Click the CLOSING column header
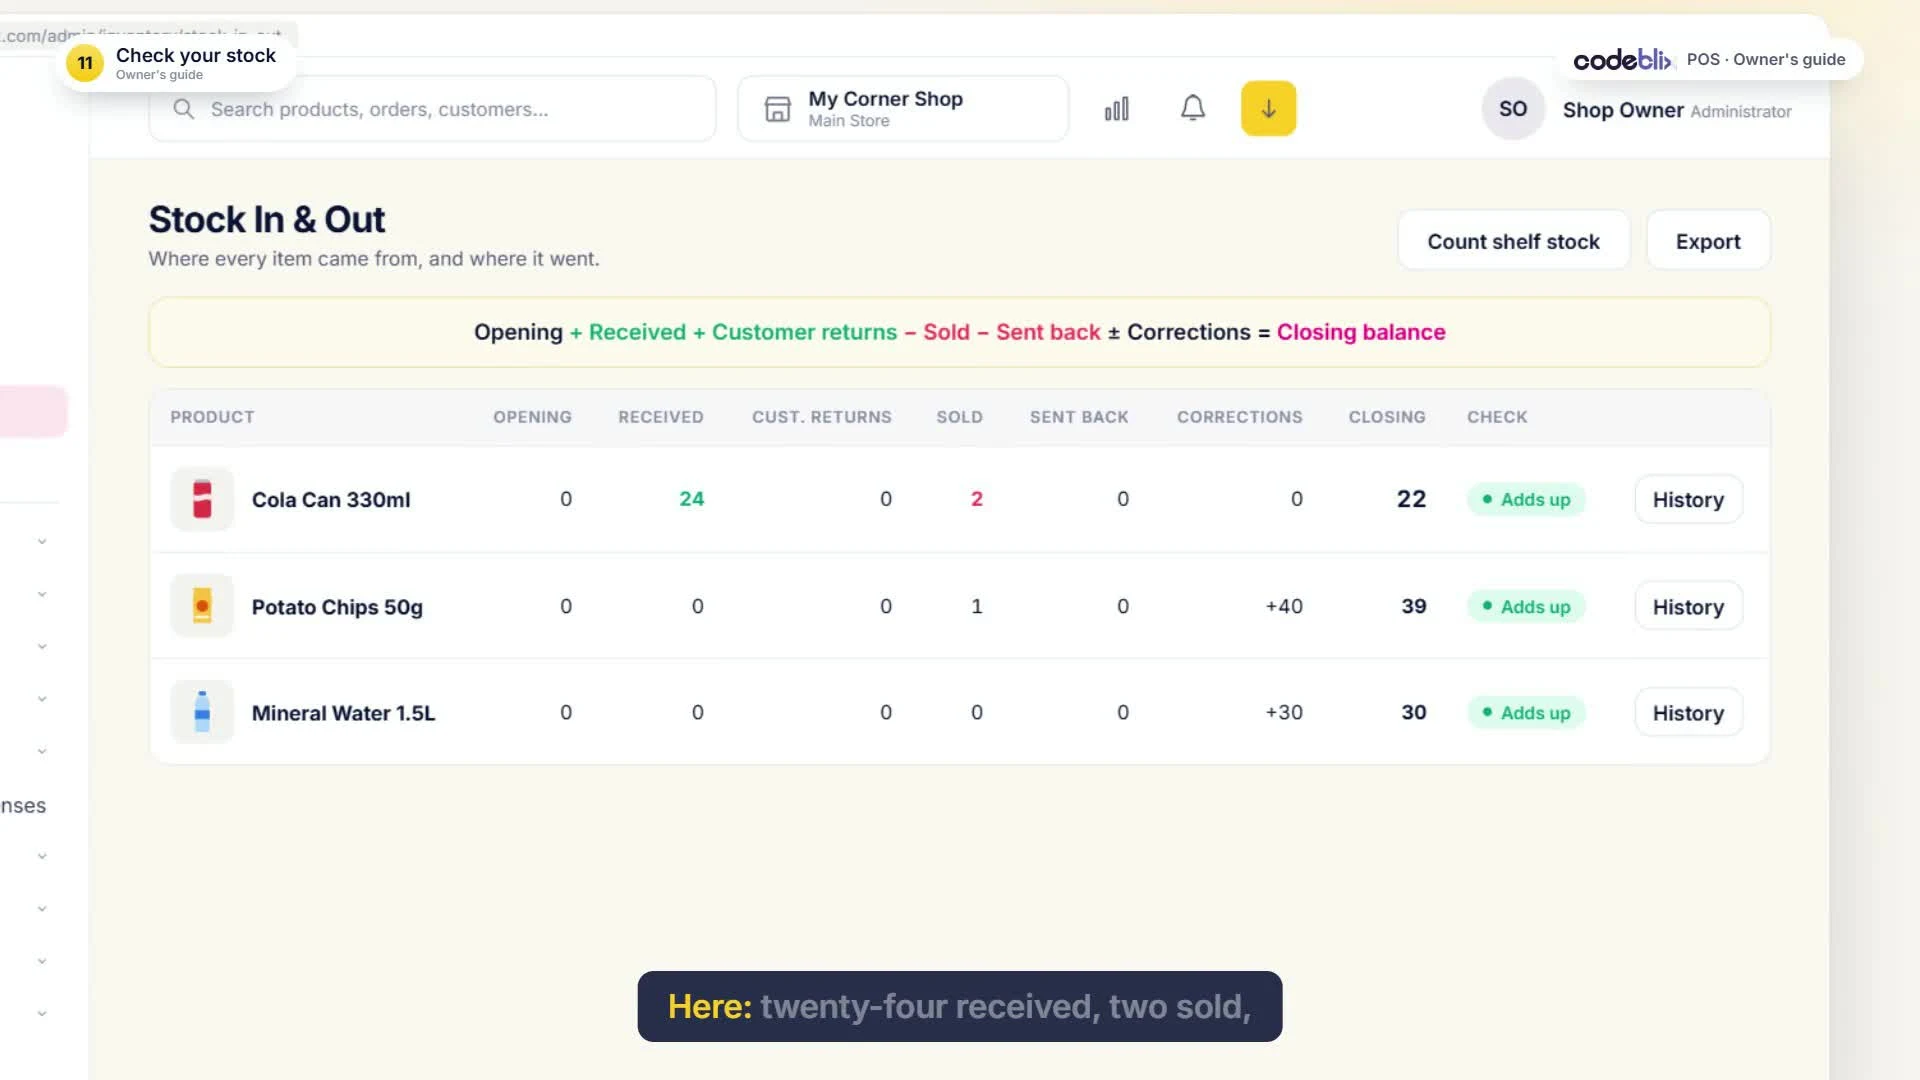Image resolution: width=1920 pixels, height=1080 pixels. point(1387,417)
